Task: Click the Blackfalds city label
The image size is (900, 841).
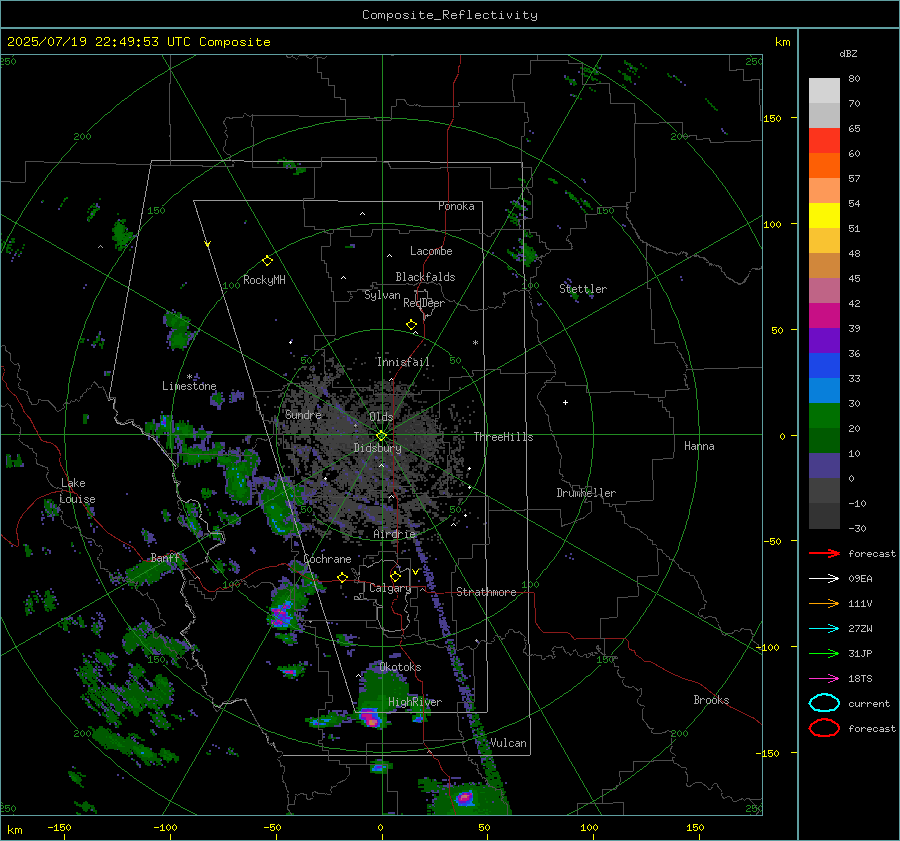Action: click(x=425, y=277)
